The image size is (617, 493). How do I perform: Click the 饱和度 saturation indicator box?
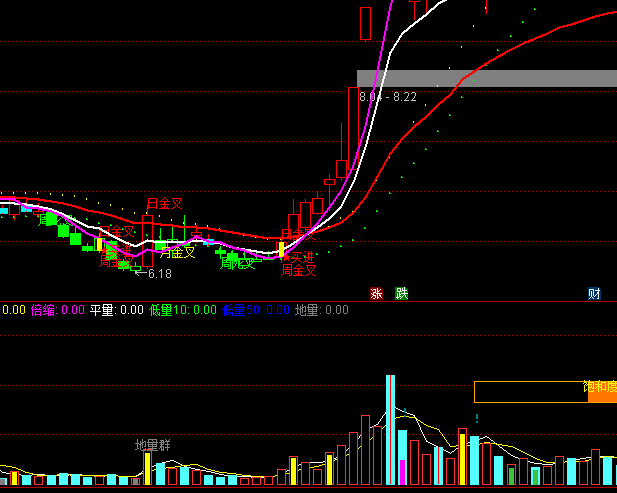(530, 391)
